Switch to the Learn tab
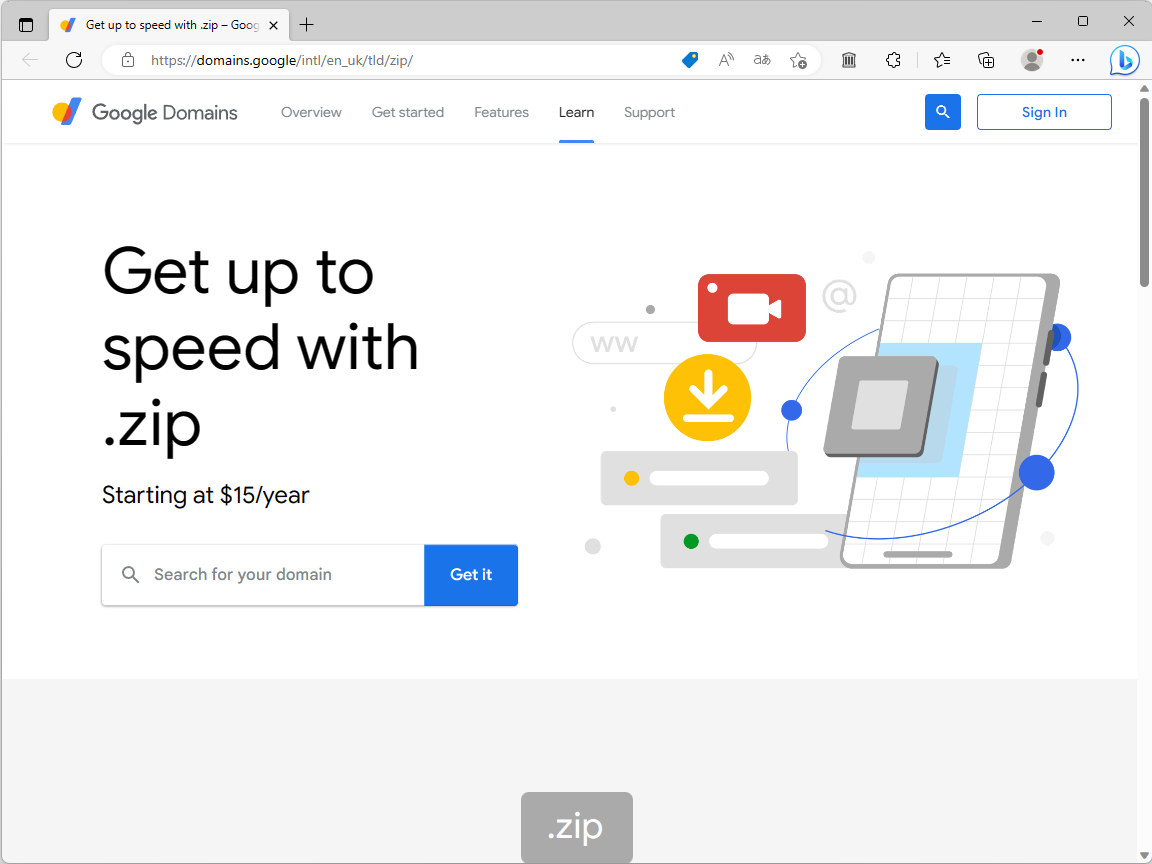 coord(576,112)
